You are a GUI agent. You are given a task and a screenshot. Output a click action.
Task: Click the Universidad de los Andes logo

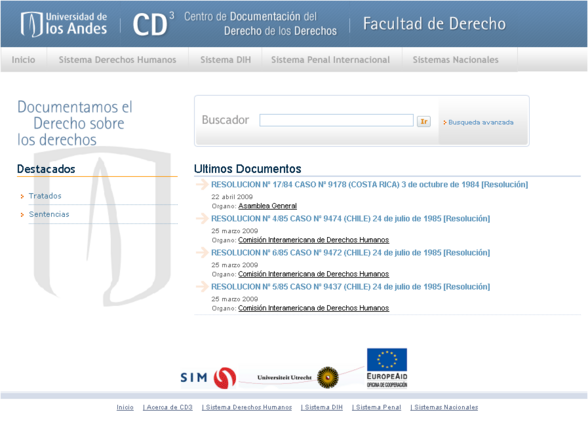point(64,24)
